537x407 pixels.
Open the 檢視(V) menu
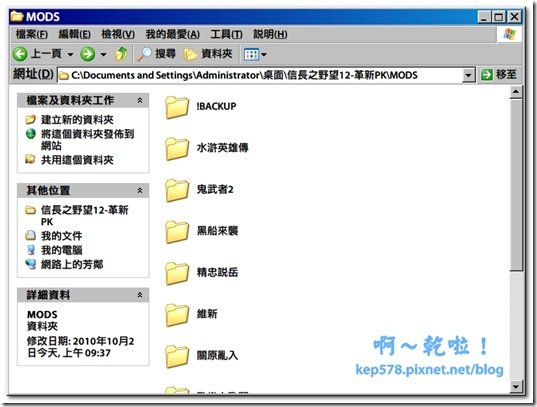click(118, 34)
